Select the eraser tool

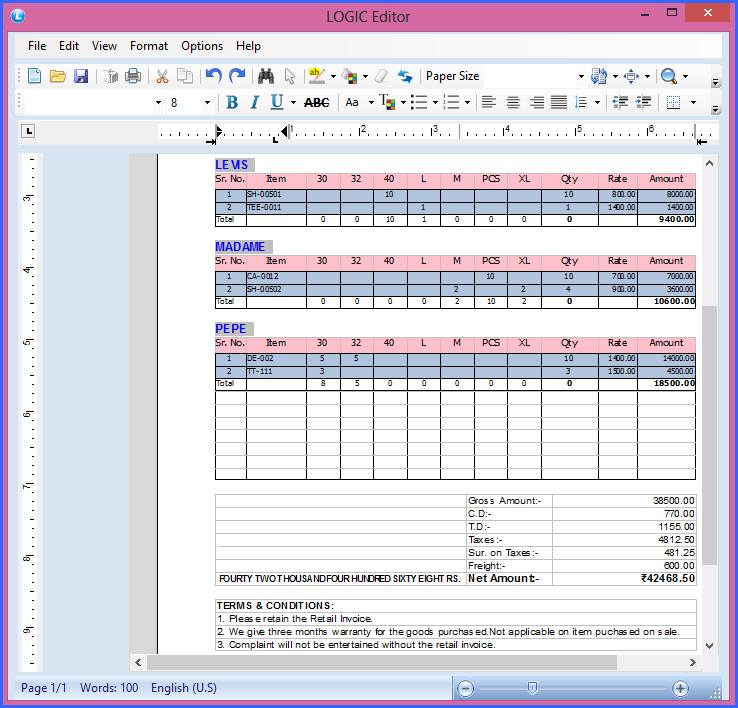[x=381, y=76]
